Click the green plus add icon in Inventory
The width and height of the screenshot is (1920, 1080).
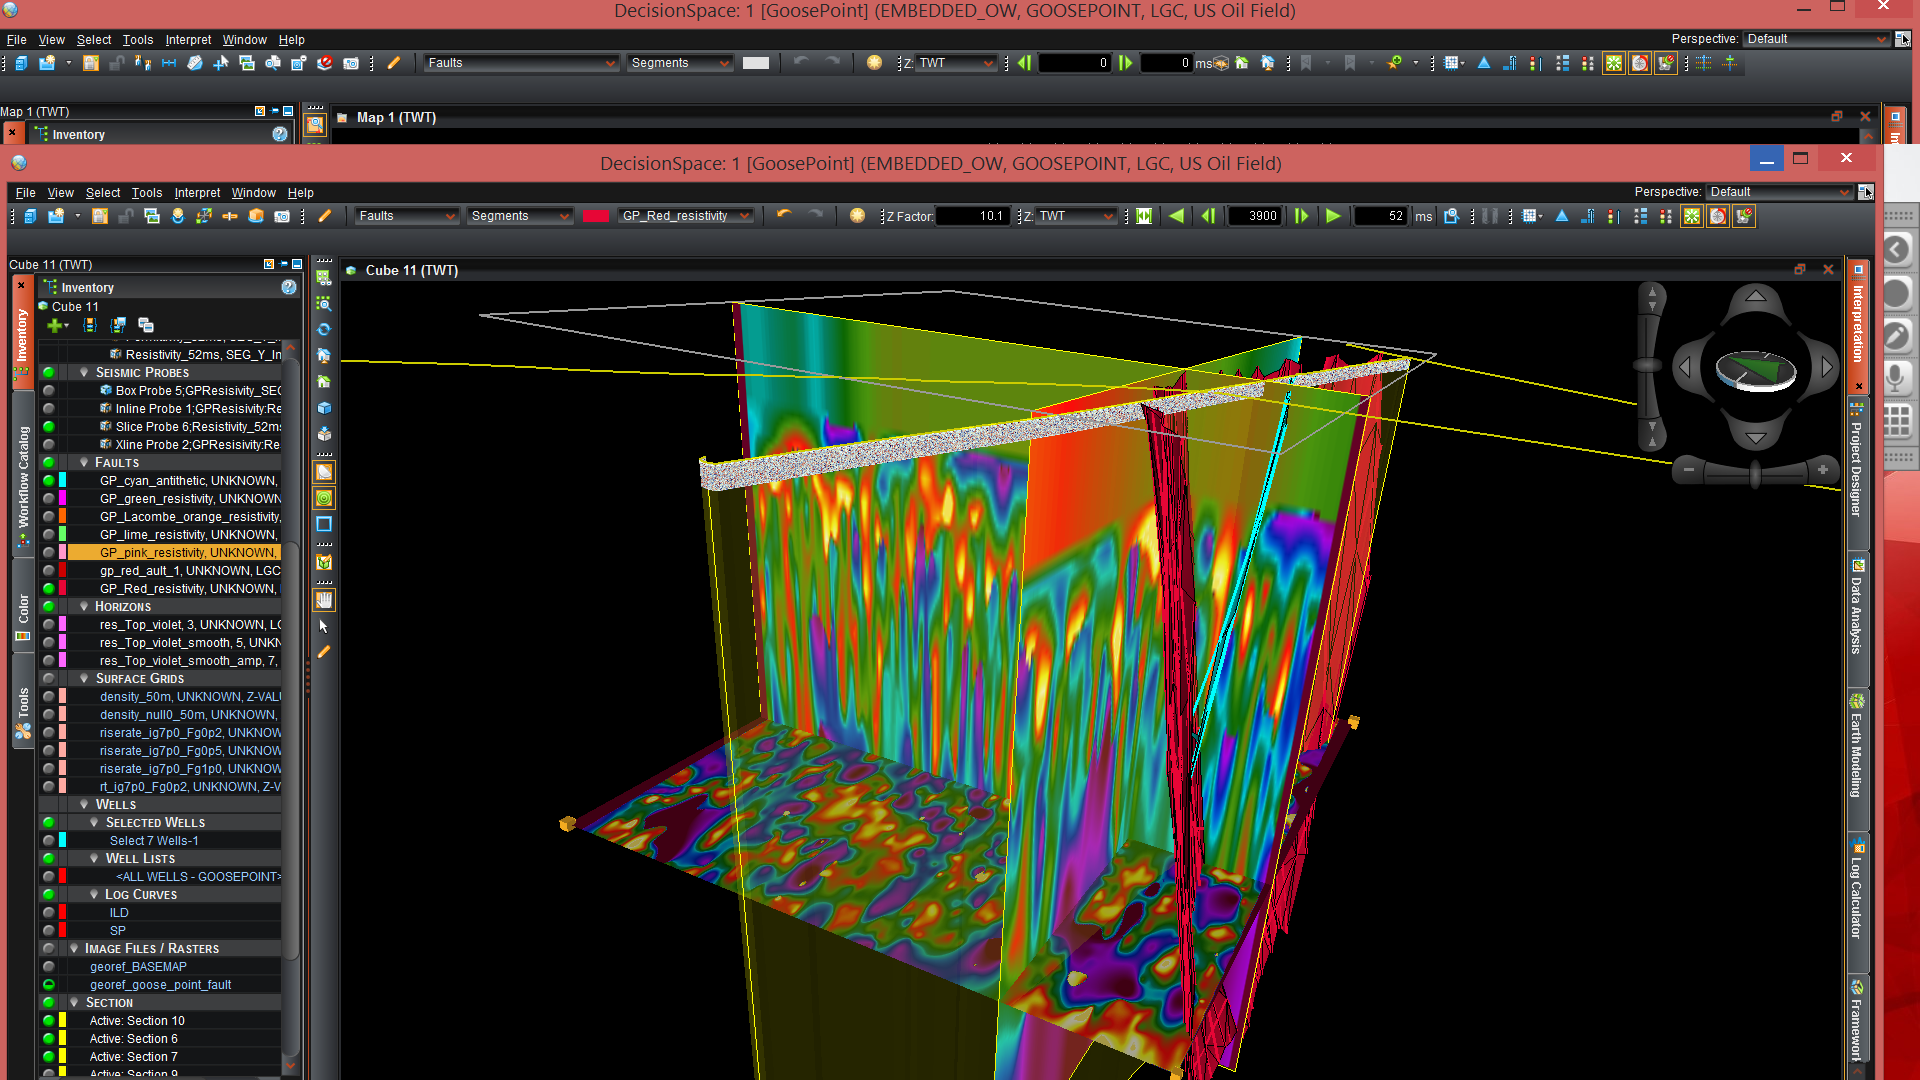pos(55,325)
